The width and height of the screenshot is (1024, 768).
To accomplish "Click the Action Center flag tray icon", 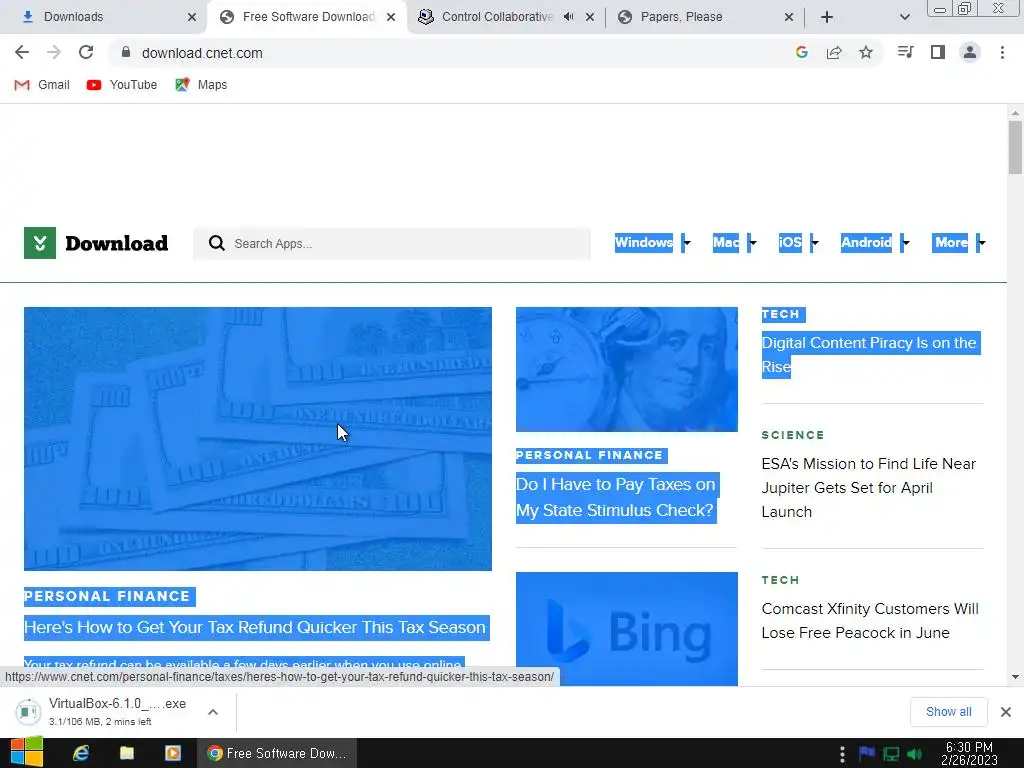I will (867, 753).
